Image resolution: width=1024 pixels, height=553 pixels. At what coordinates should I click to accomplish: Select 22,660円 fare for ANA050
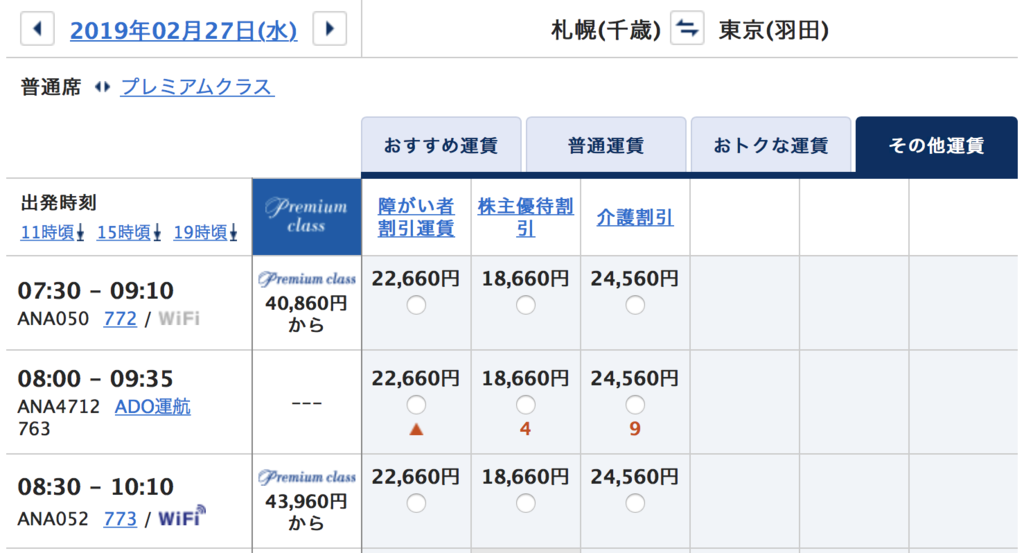[416, 305]
